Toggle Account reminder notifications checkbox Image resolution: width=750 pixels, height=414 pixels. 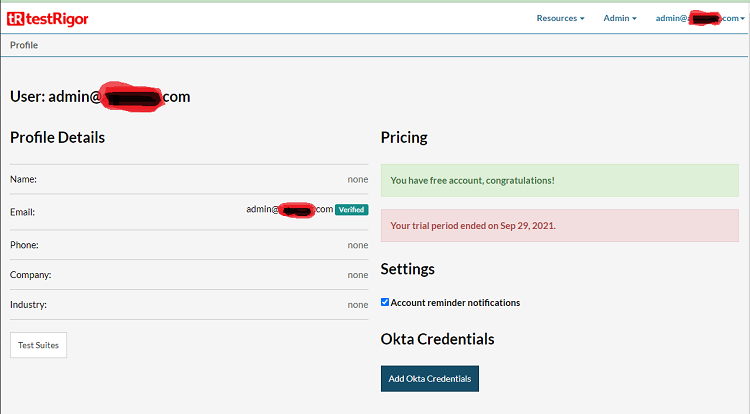[x=386, y=302]
